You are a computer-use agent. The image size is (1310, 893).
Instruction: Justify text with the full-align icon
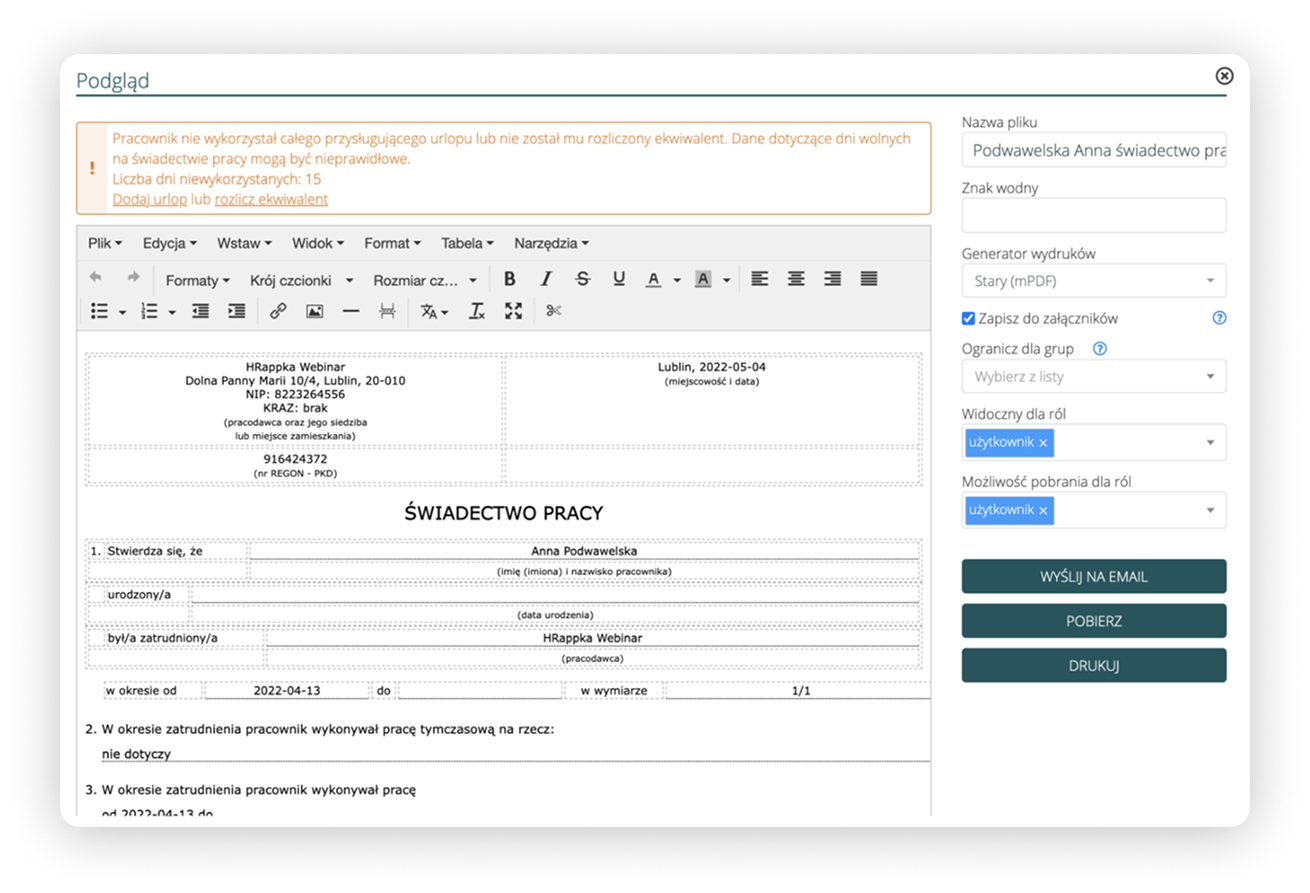(869, 280)
